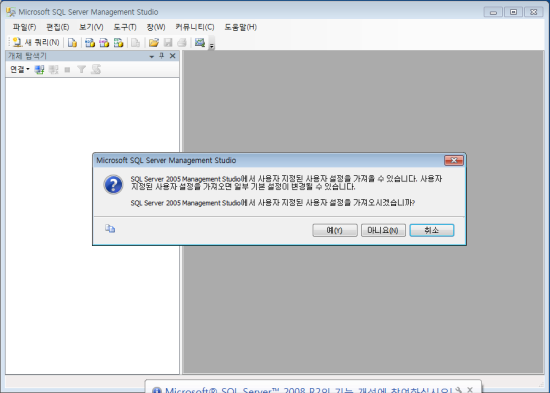Open the Object Explorer window position dropdown arrow
Screen dimensions: 550x393
152,56
